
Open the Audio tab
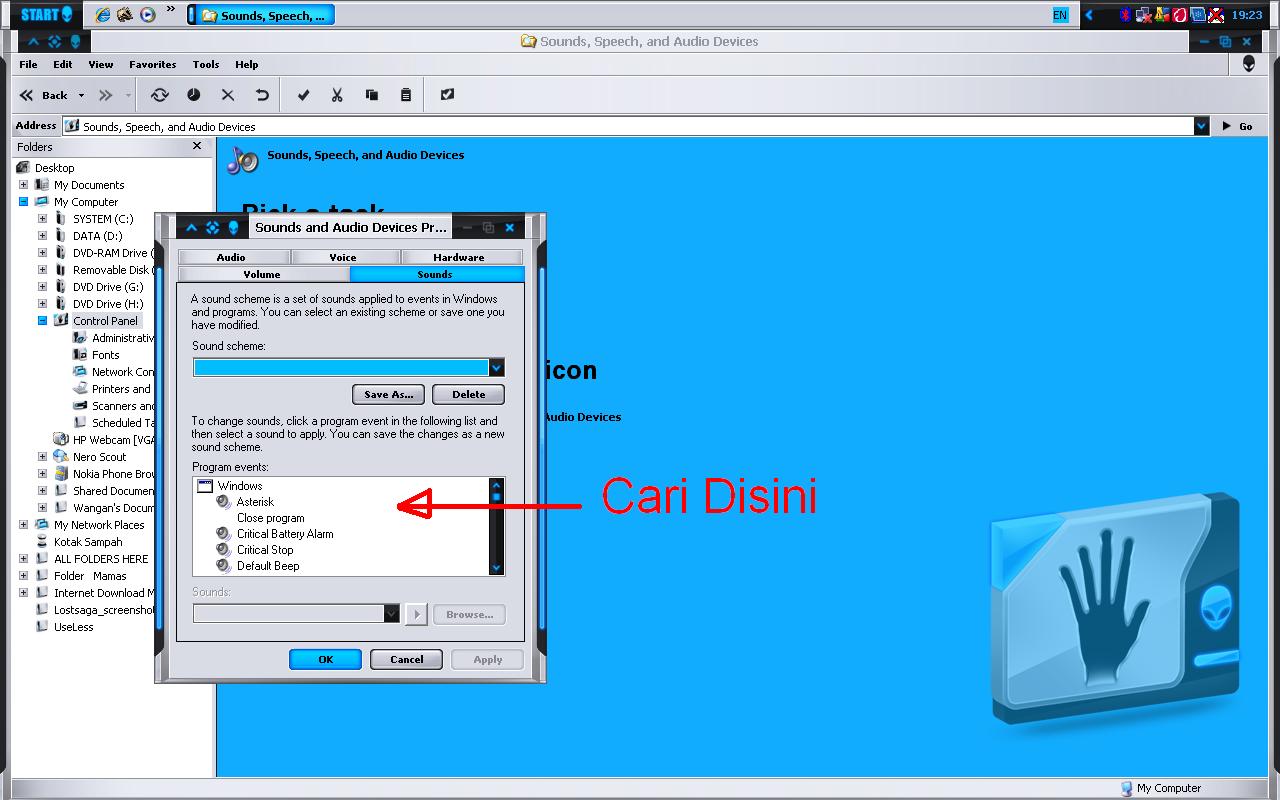(233, 256)
